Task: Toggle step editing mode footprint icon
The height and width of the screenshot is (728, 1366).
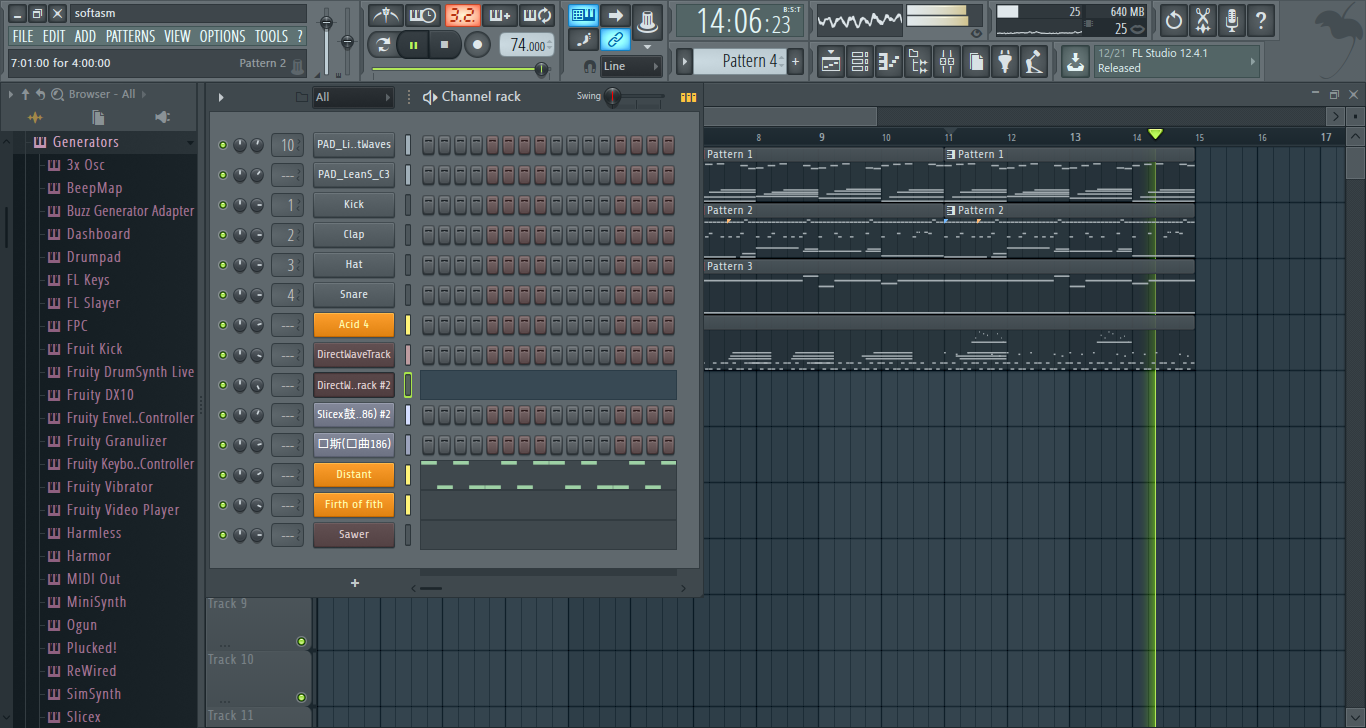Action: click(x=584, y=40)
